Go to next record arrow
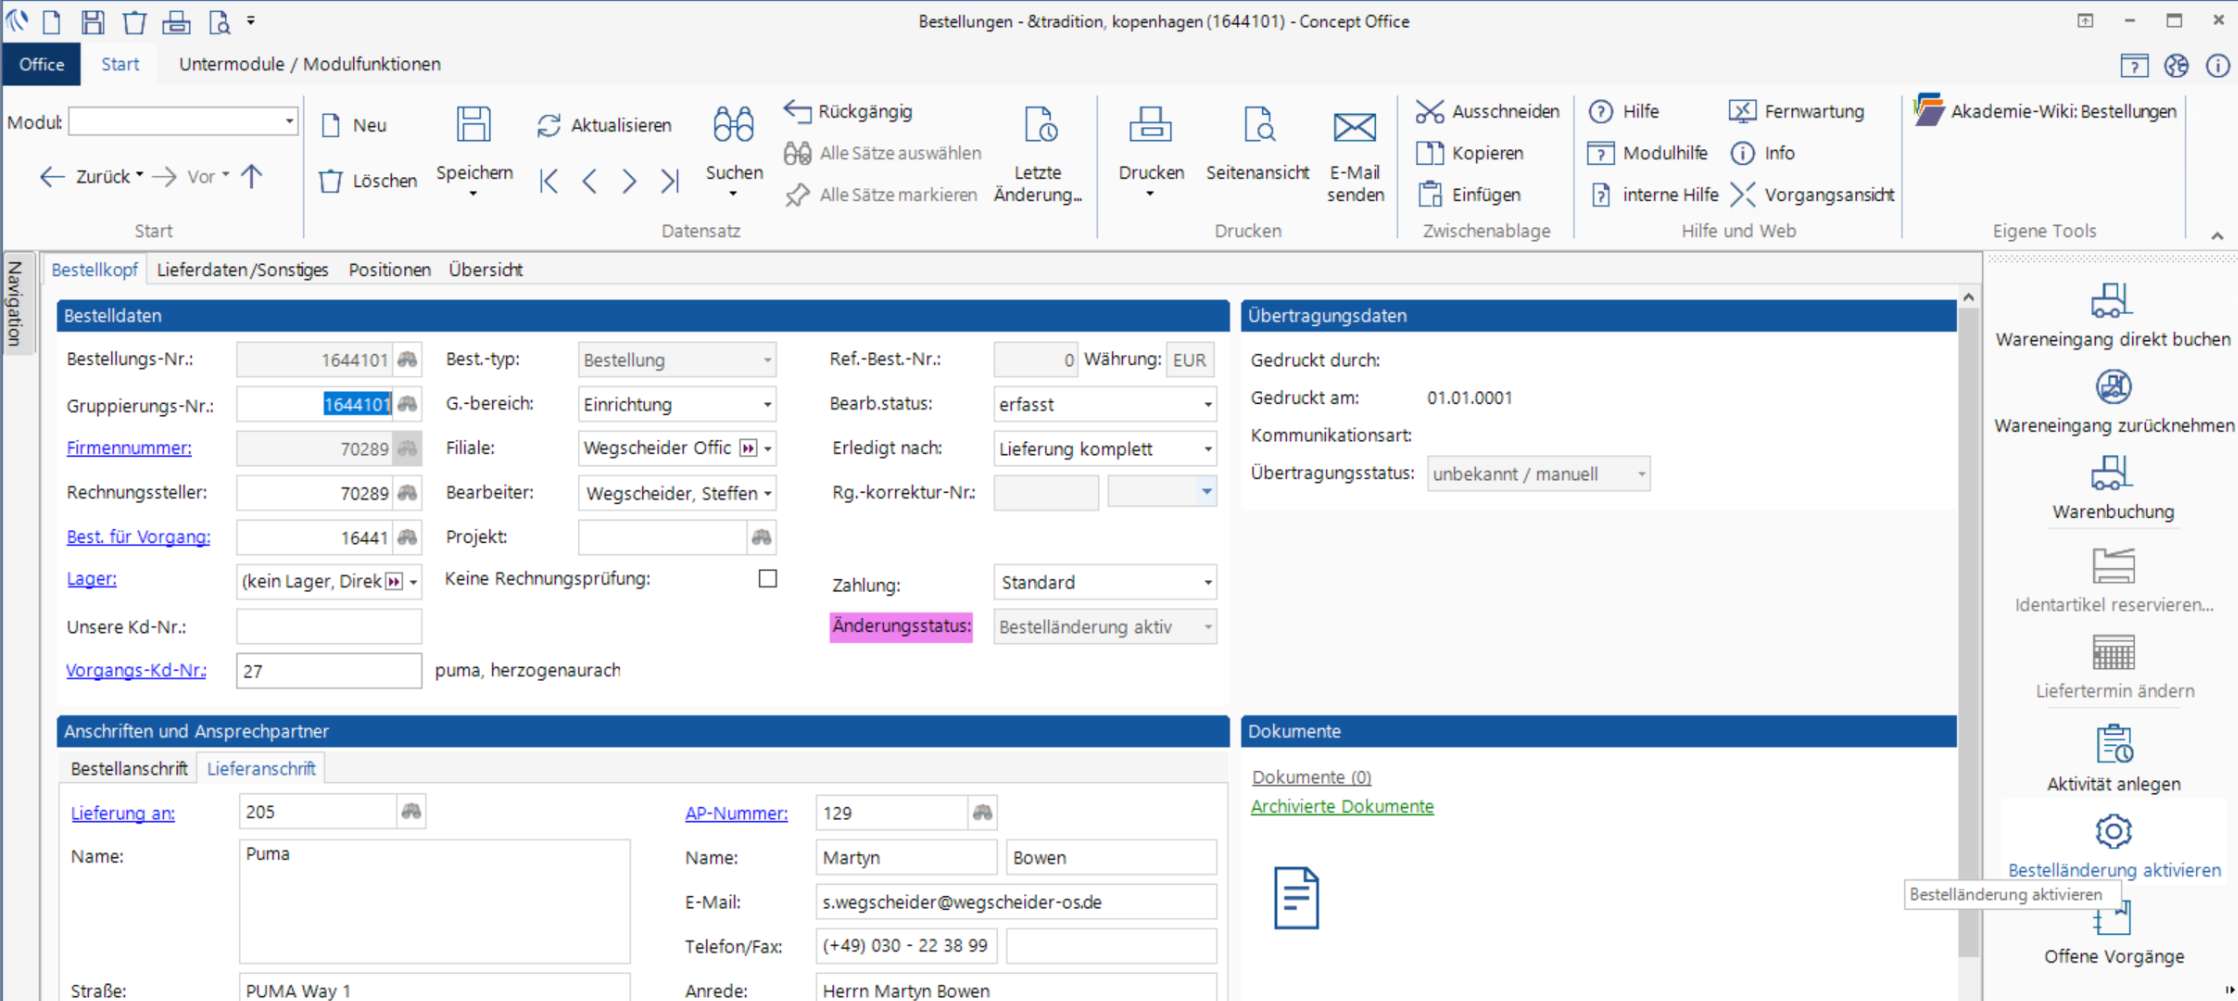The height and width of the screenshot is (1001, 2238). (629, 181)
